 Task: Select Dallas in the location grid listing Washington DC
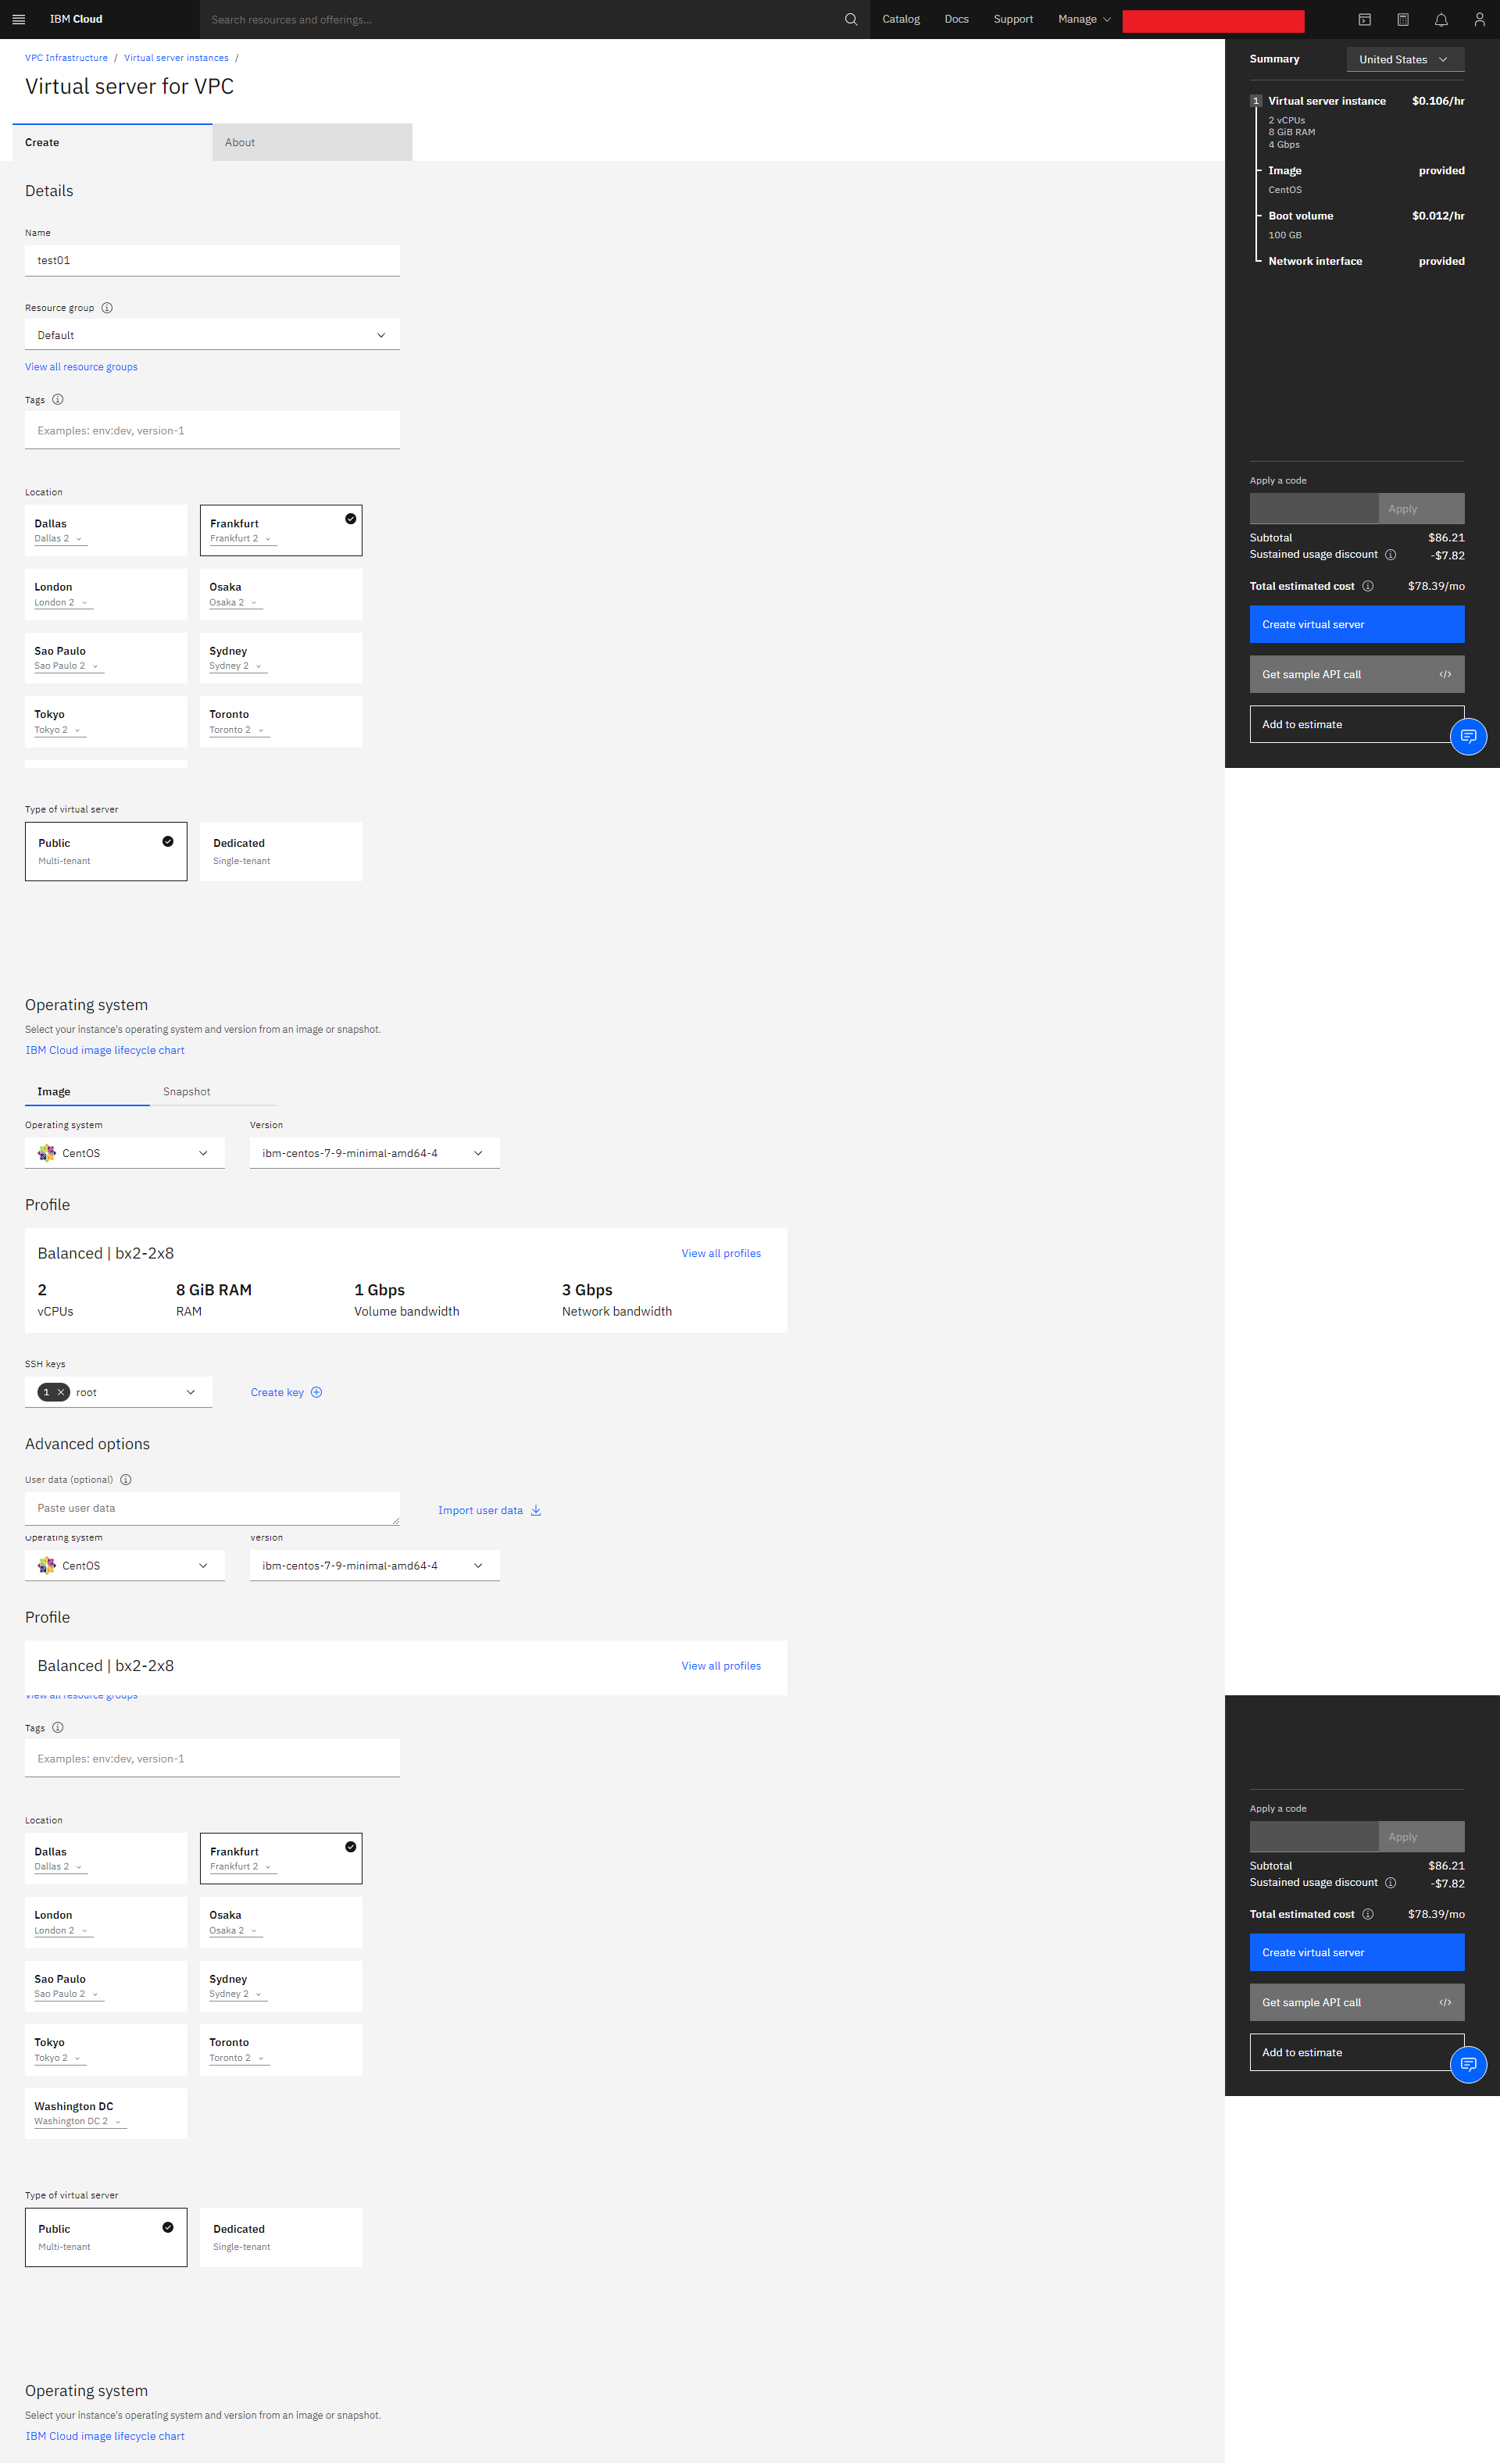(x=106, y=1858)
